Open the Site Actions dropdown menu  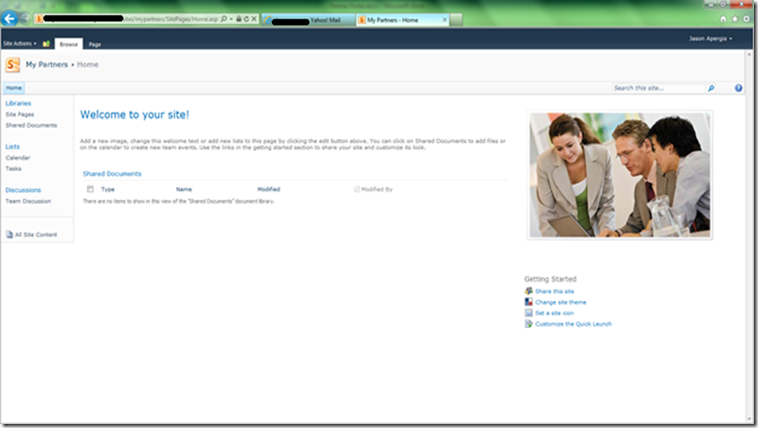[x=20, y=44]
